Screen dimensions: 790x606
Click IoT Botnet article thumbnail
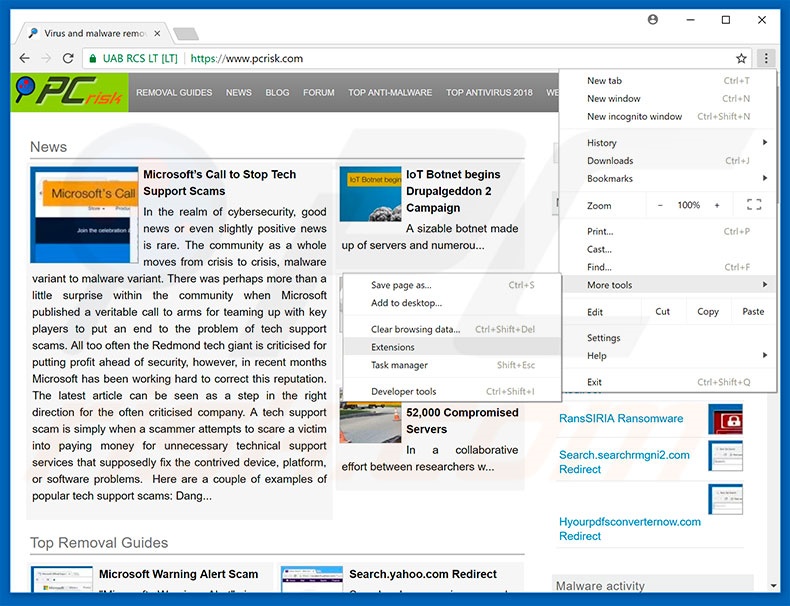pyautogui.click(x=370, y=194)
